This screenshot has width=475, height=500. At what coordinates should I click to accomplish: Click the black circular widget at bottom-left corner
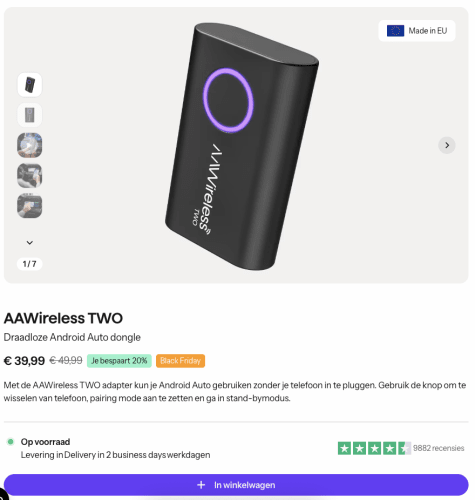[x=3, y=494]
